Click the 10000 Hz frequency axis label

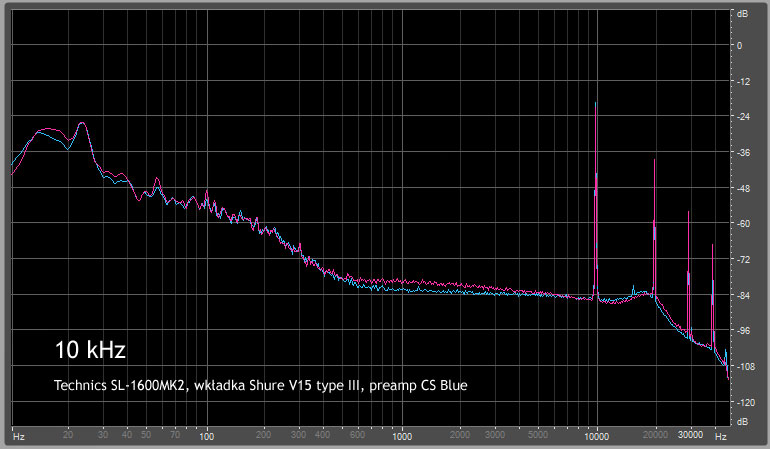[x=597, y=436]
